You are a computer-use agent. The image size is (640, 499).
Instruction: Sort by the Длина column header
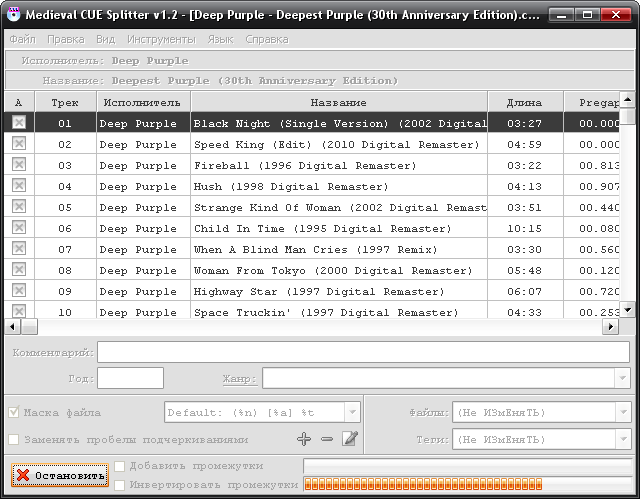[525, 102]
